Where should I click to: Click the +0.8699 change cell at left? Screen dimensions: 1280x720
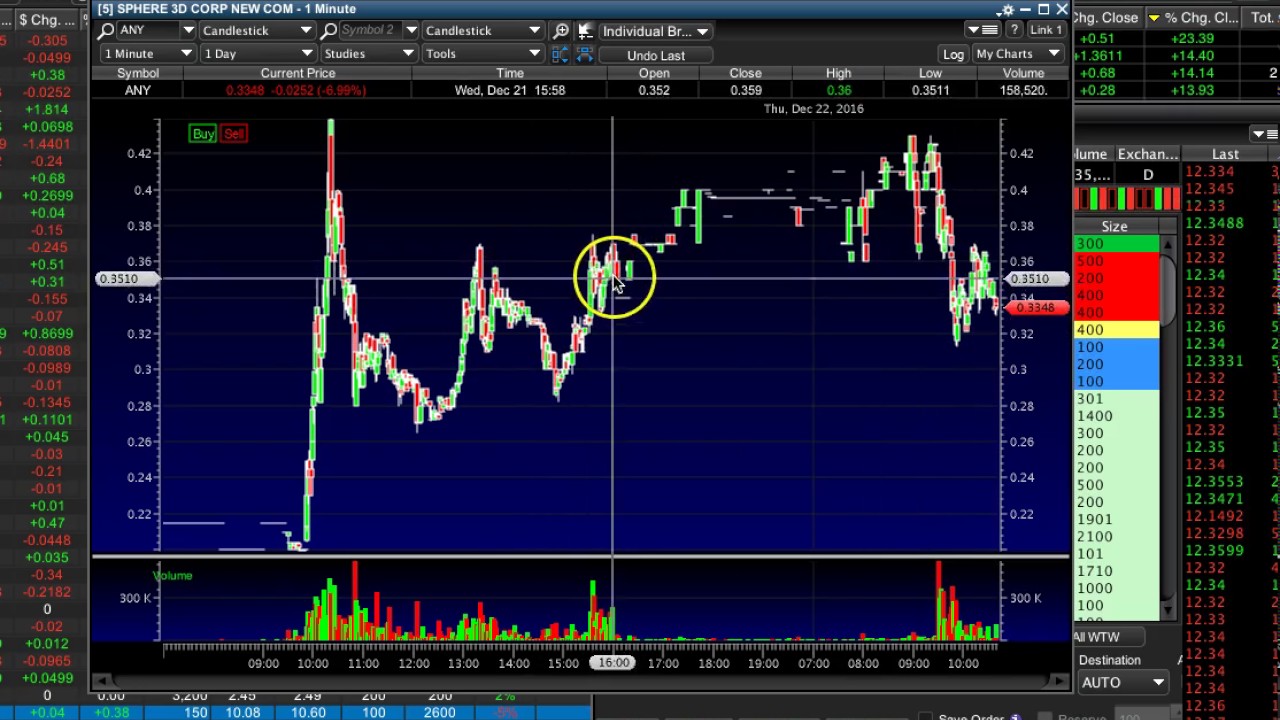coord(48,333)
